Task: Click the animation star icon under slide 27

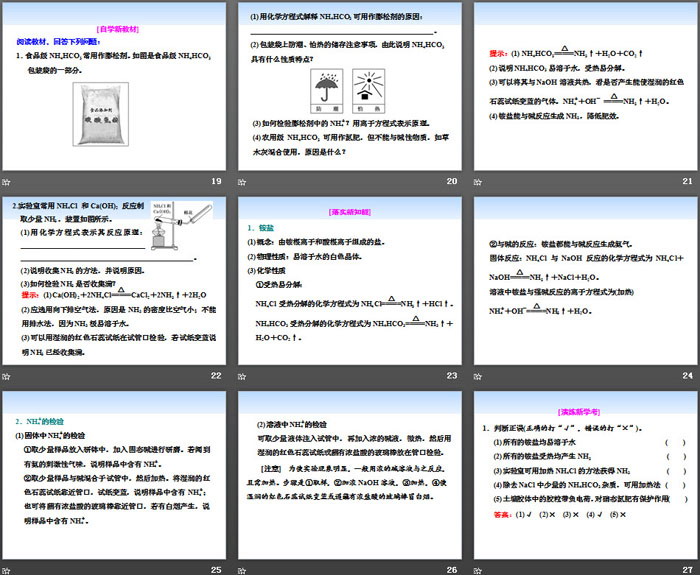Action: [475, 569]
